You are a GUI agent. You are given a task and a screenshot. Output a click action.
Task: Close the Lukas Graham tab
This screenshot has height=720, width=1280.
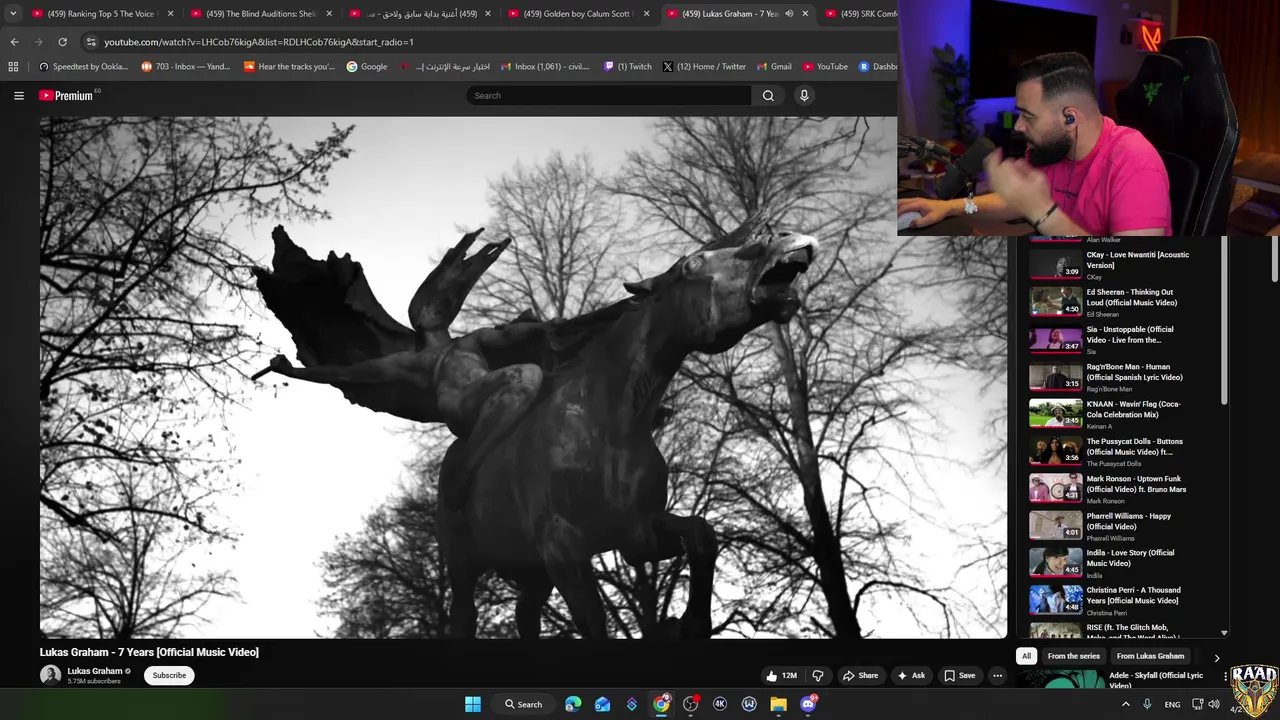[805, 14]
